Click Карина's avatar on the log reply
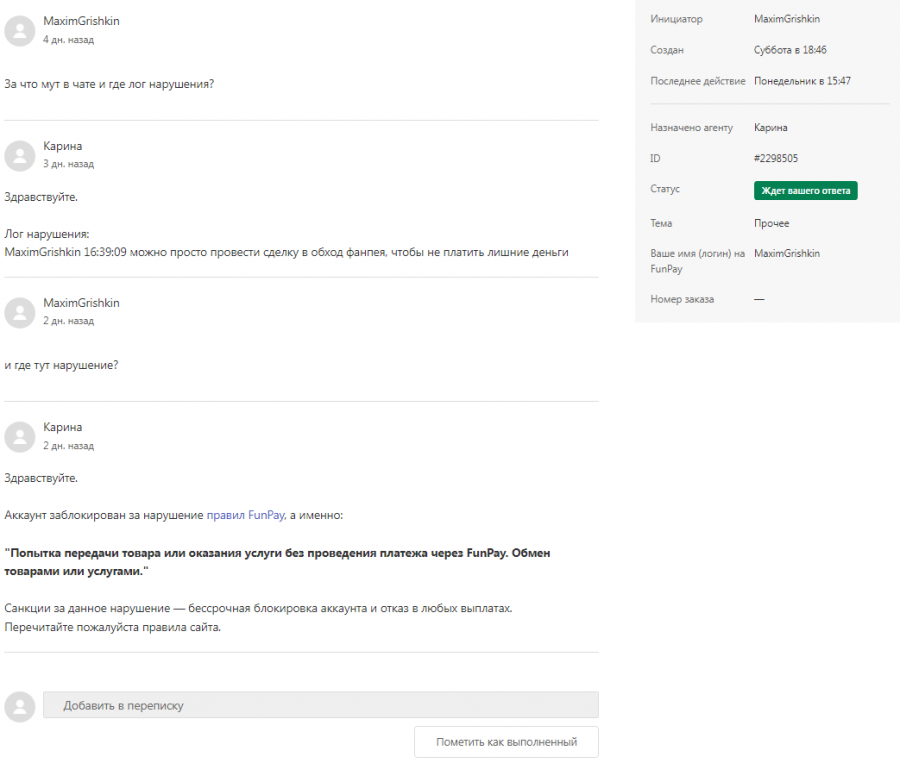The height and width of the screenshot is (763, 900). pos(20,156)
